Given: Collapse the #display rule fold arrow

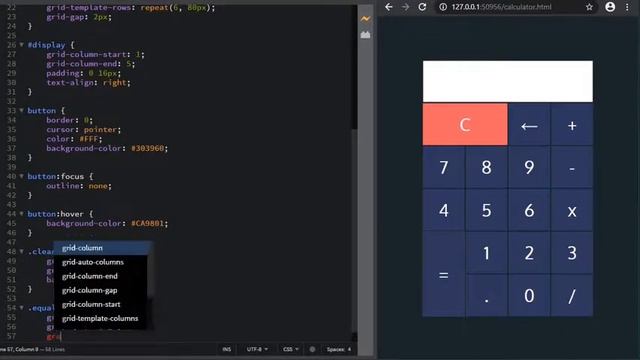Looking at the screenshot, I should [x=22, y=45].
